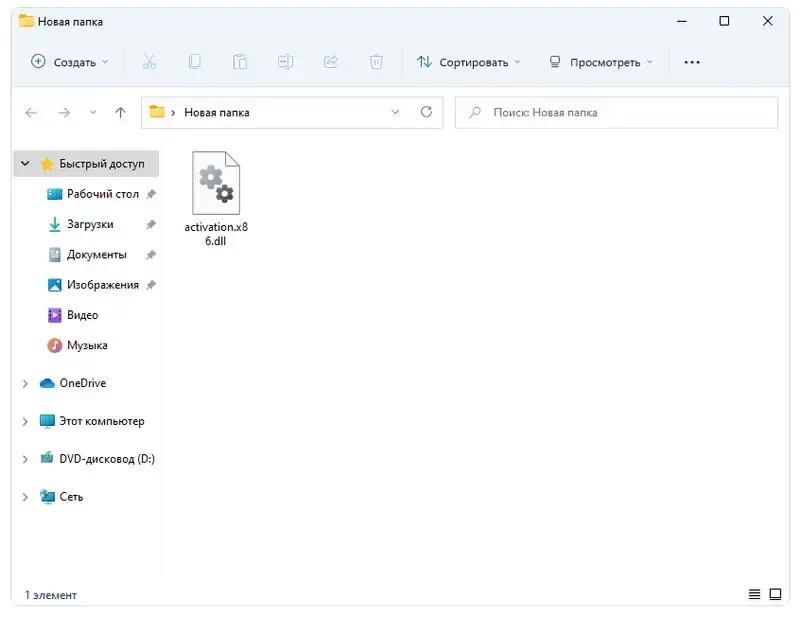This screenshot has height=617, width=800.
Task: Click Новая папка breadcrumb in address bar
Action: click(217, 112)
